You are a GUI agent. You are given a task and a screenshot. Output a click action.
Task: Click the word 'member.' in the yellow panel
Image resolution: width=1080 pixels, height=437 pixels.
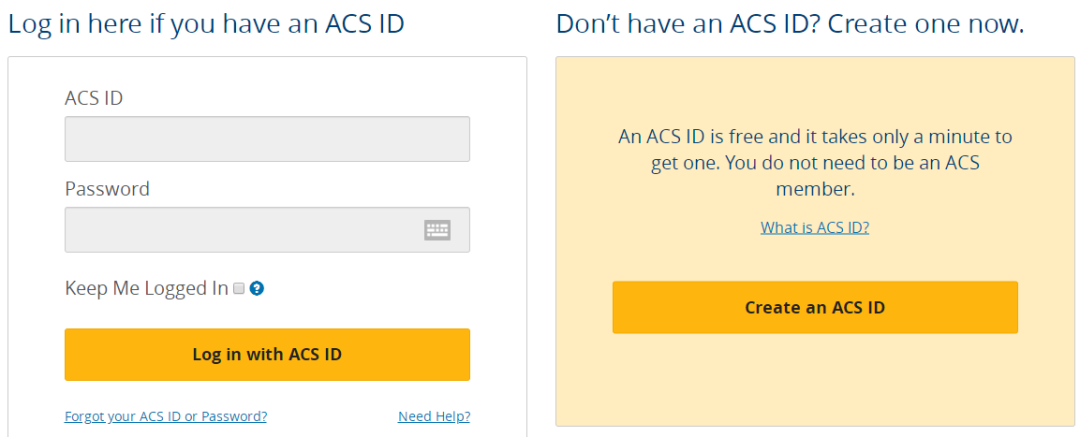[x=815, y=189]
